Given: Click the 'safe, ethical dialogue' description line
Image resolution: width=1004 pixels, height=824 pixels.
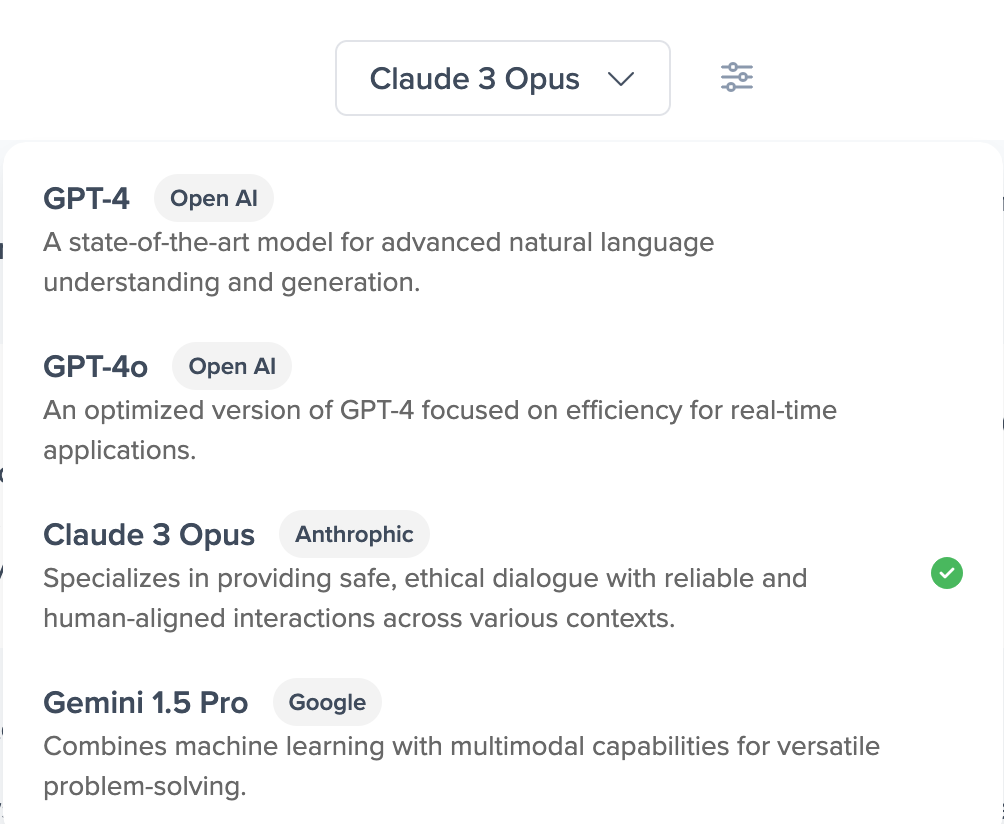Looking at the screenshot, I should [425, 578].
